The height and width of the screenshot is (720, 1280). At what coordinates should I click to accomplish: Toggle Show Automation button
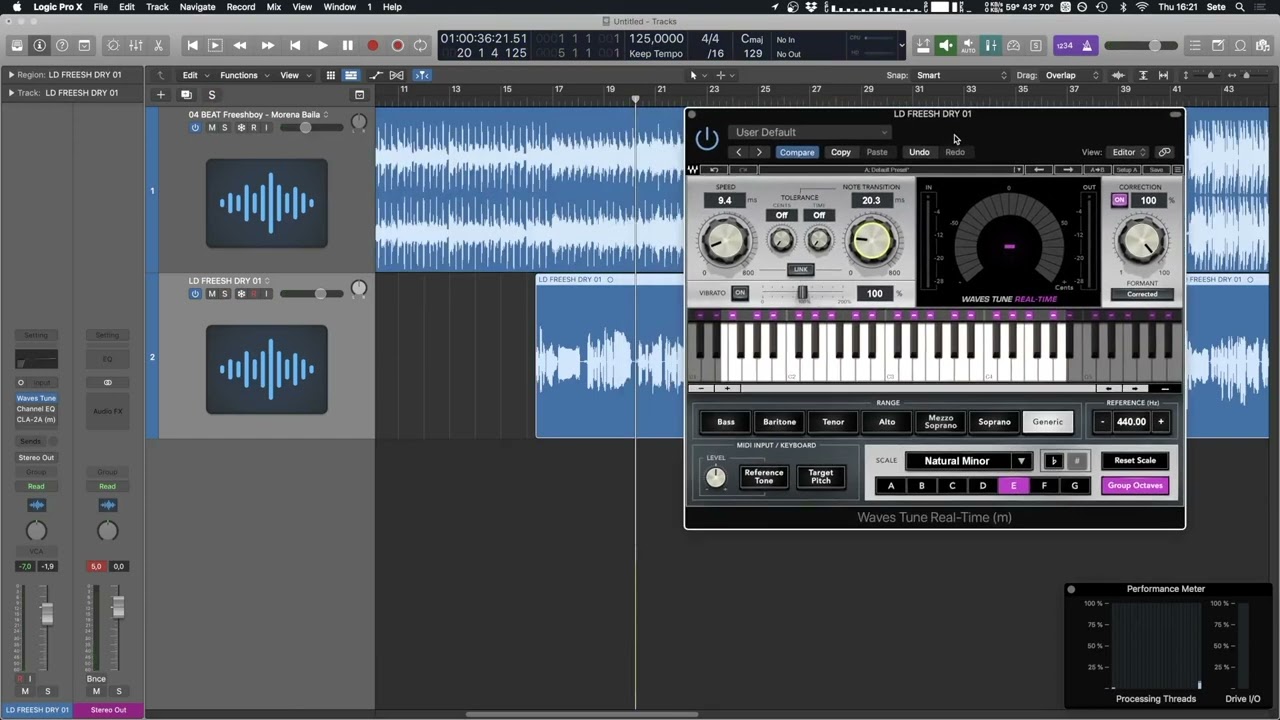pos(375,75)
